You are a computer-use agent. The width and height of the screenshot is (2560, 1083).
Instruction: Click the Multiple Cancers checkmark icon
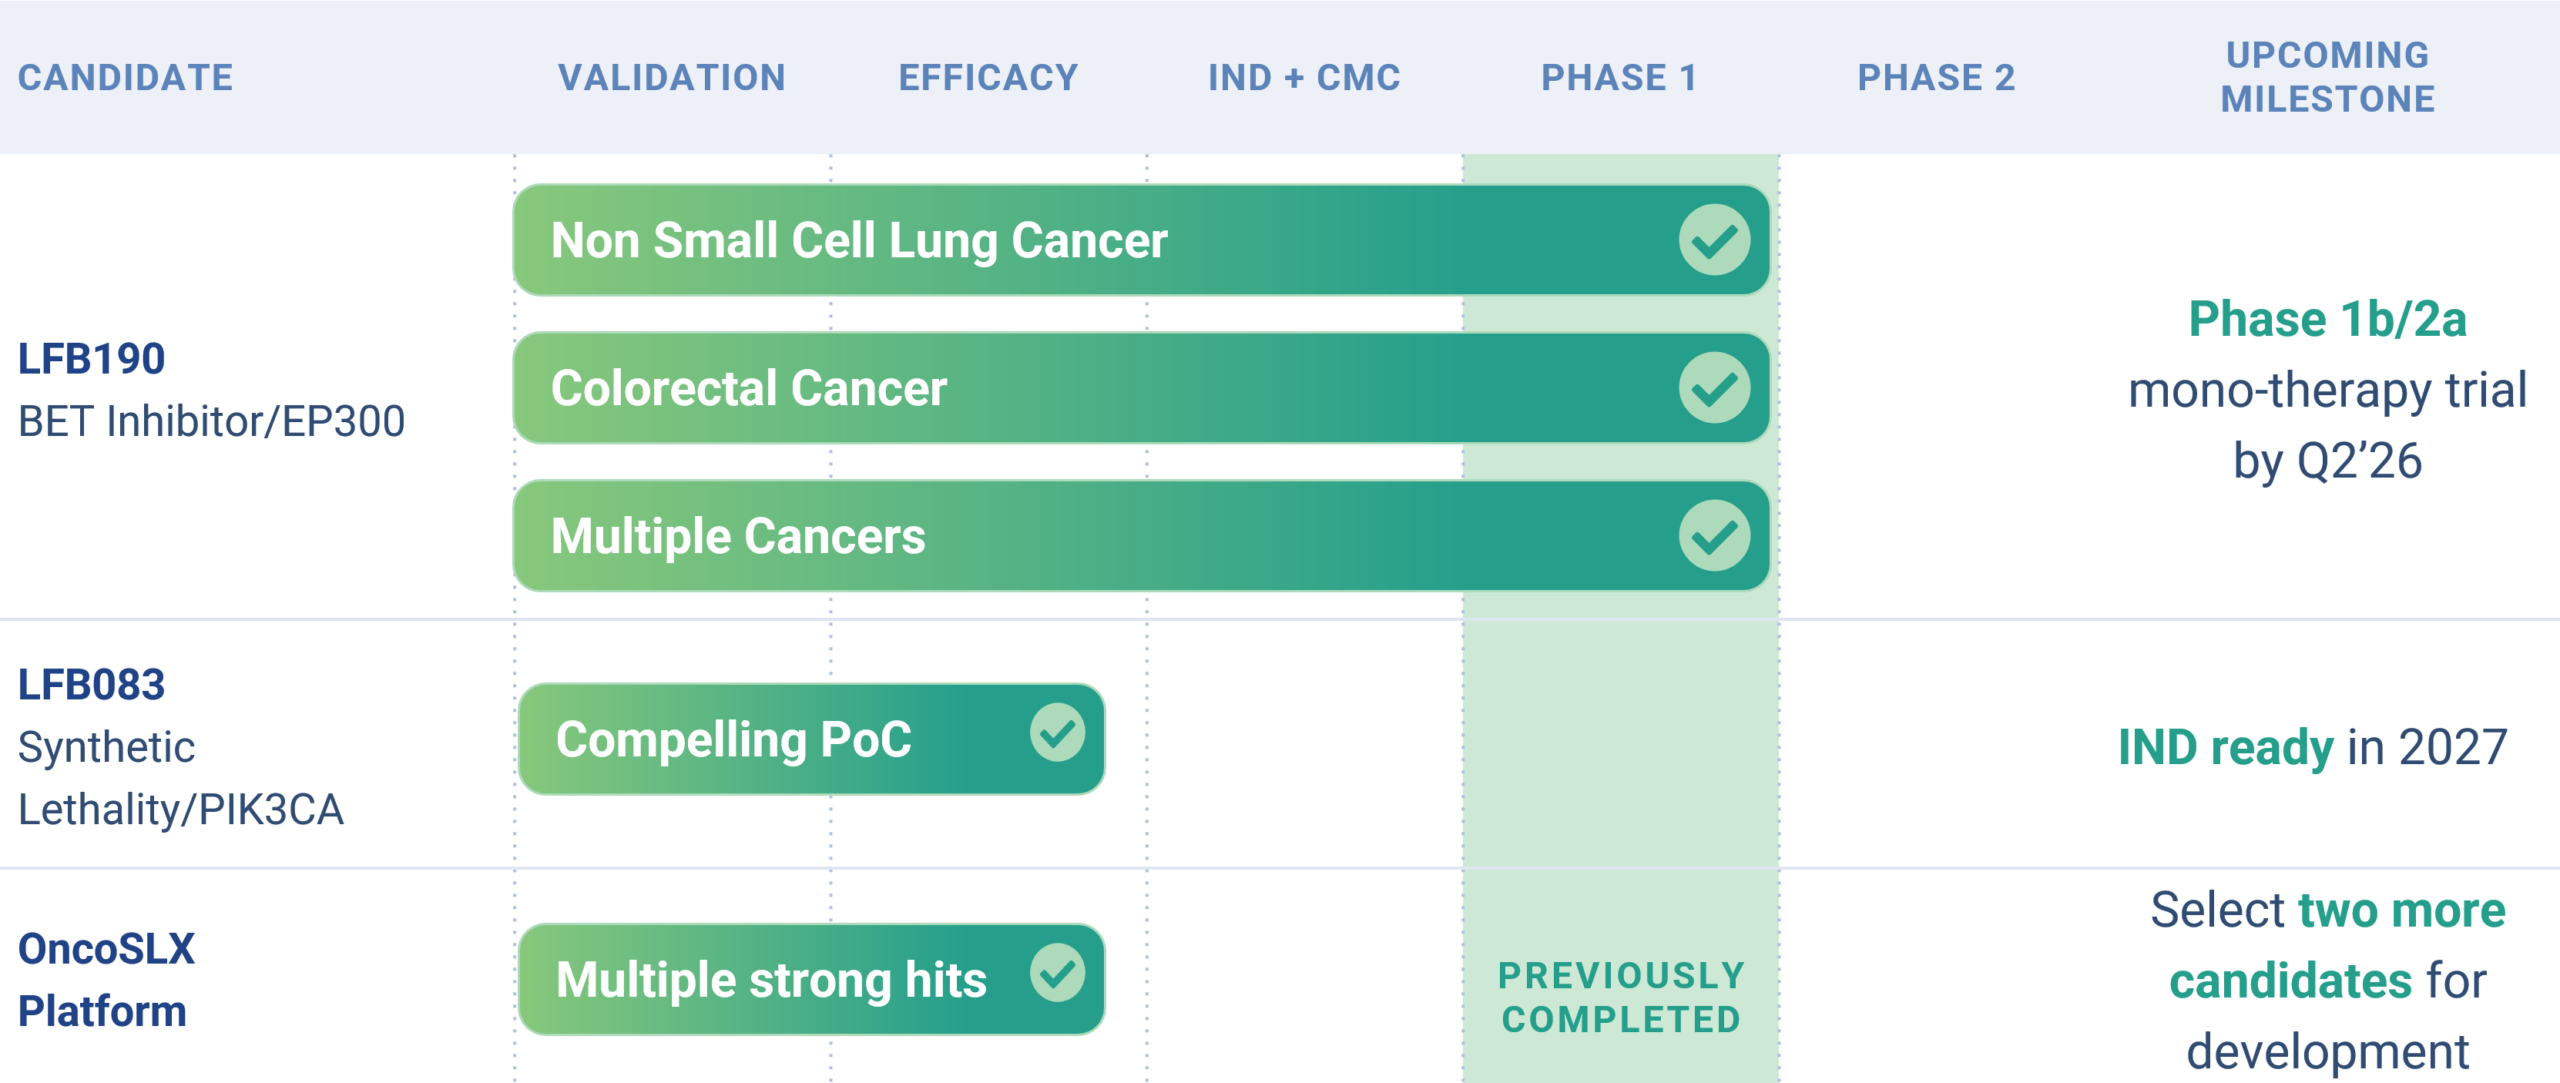pyautogui.click(x=1714, y=536)
